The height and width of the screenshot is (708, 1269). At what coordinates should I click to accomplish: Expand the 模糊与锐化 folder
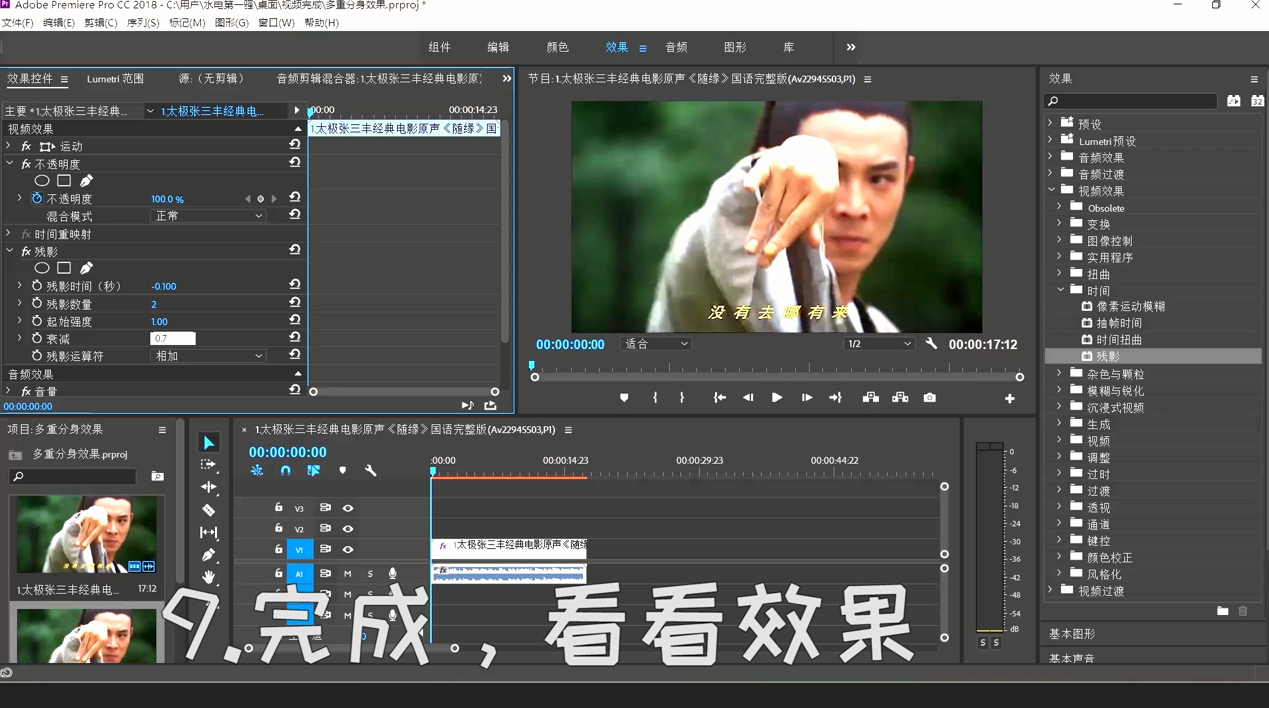(x=1060, y=391)
